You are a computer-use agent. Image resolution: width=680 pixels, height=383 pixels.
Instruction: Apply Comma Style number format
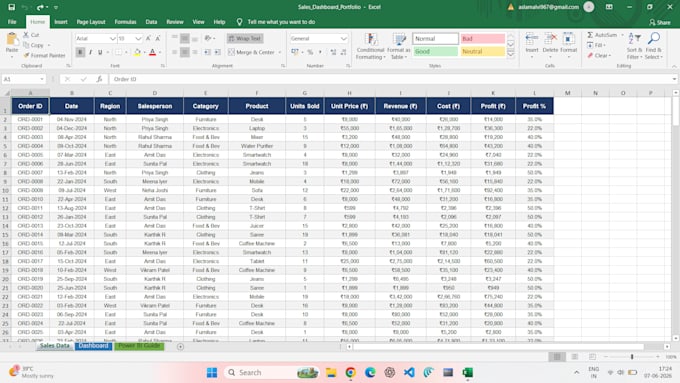[x=320, y=52]
